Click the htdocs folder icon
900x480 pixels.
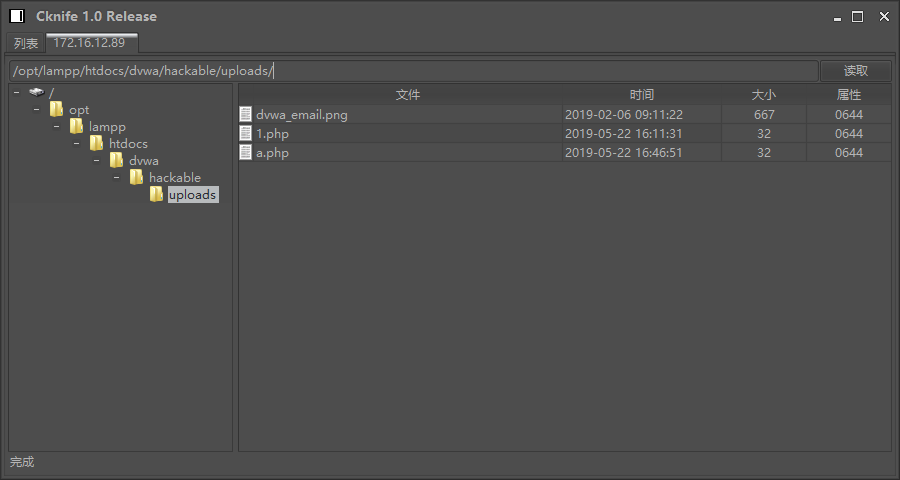[97, 144]
